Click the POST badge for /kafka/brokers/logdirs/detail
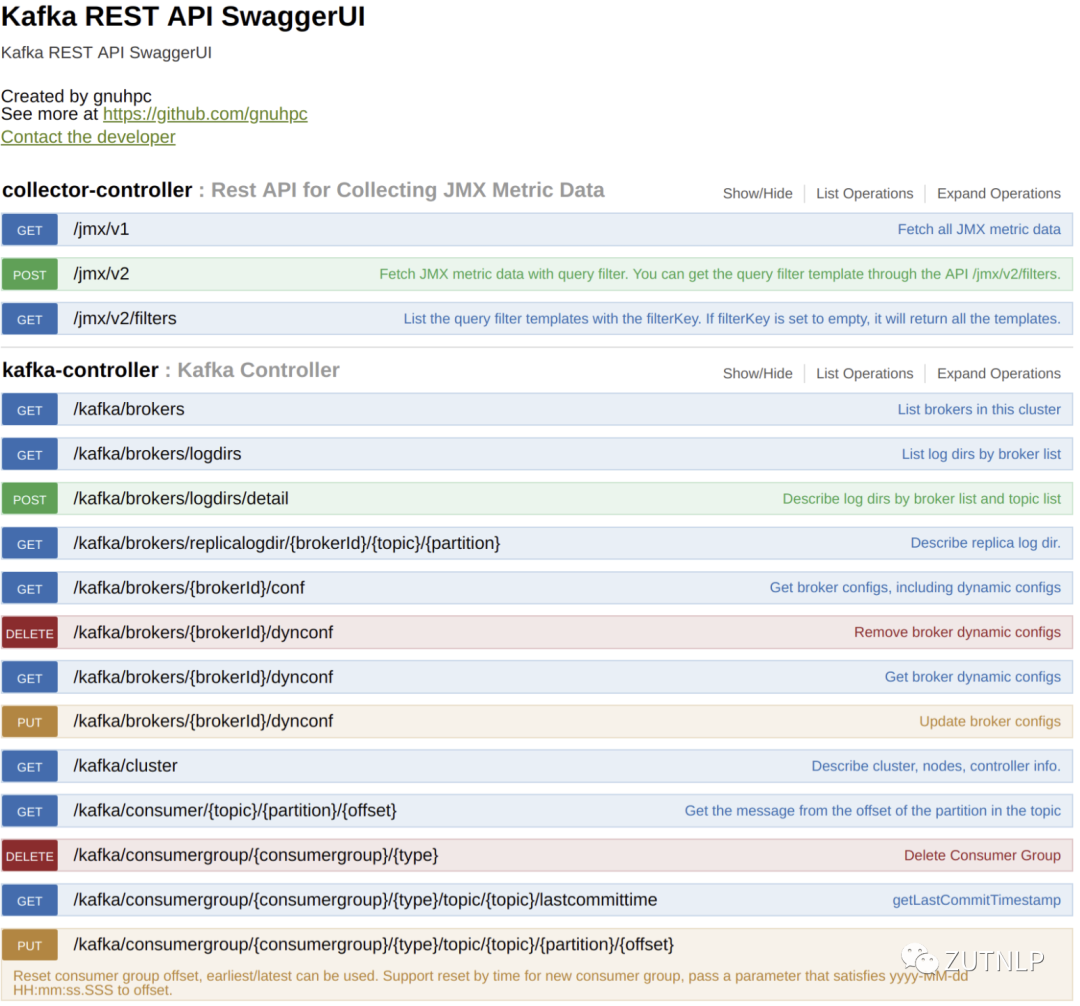The image size is (1080, 1006). 30,499
